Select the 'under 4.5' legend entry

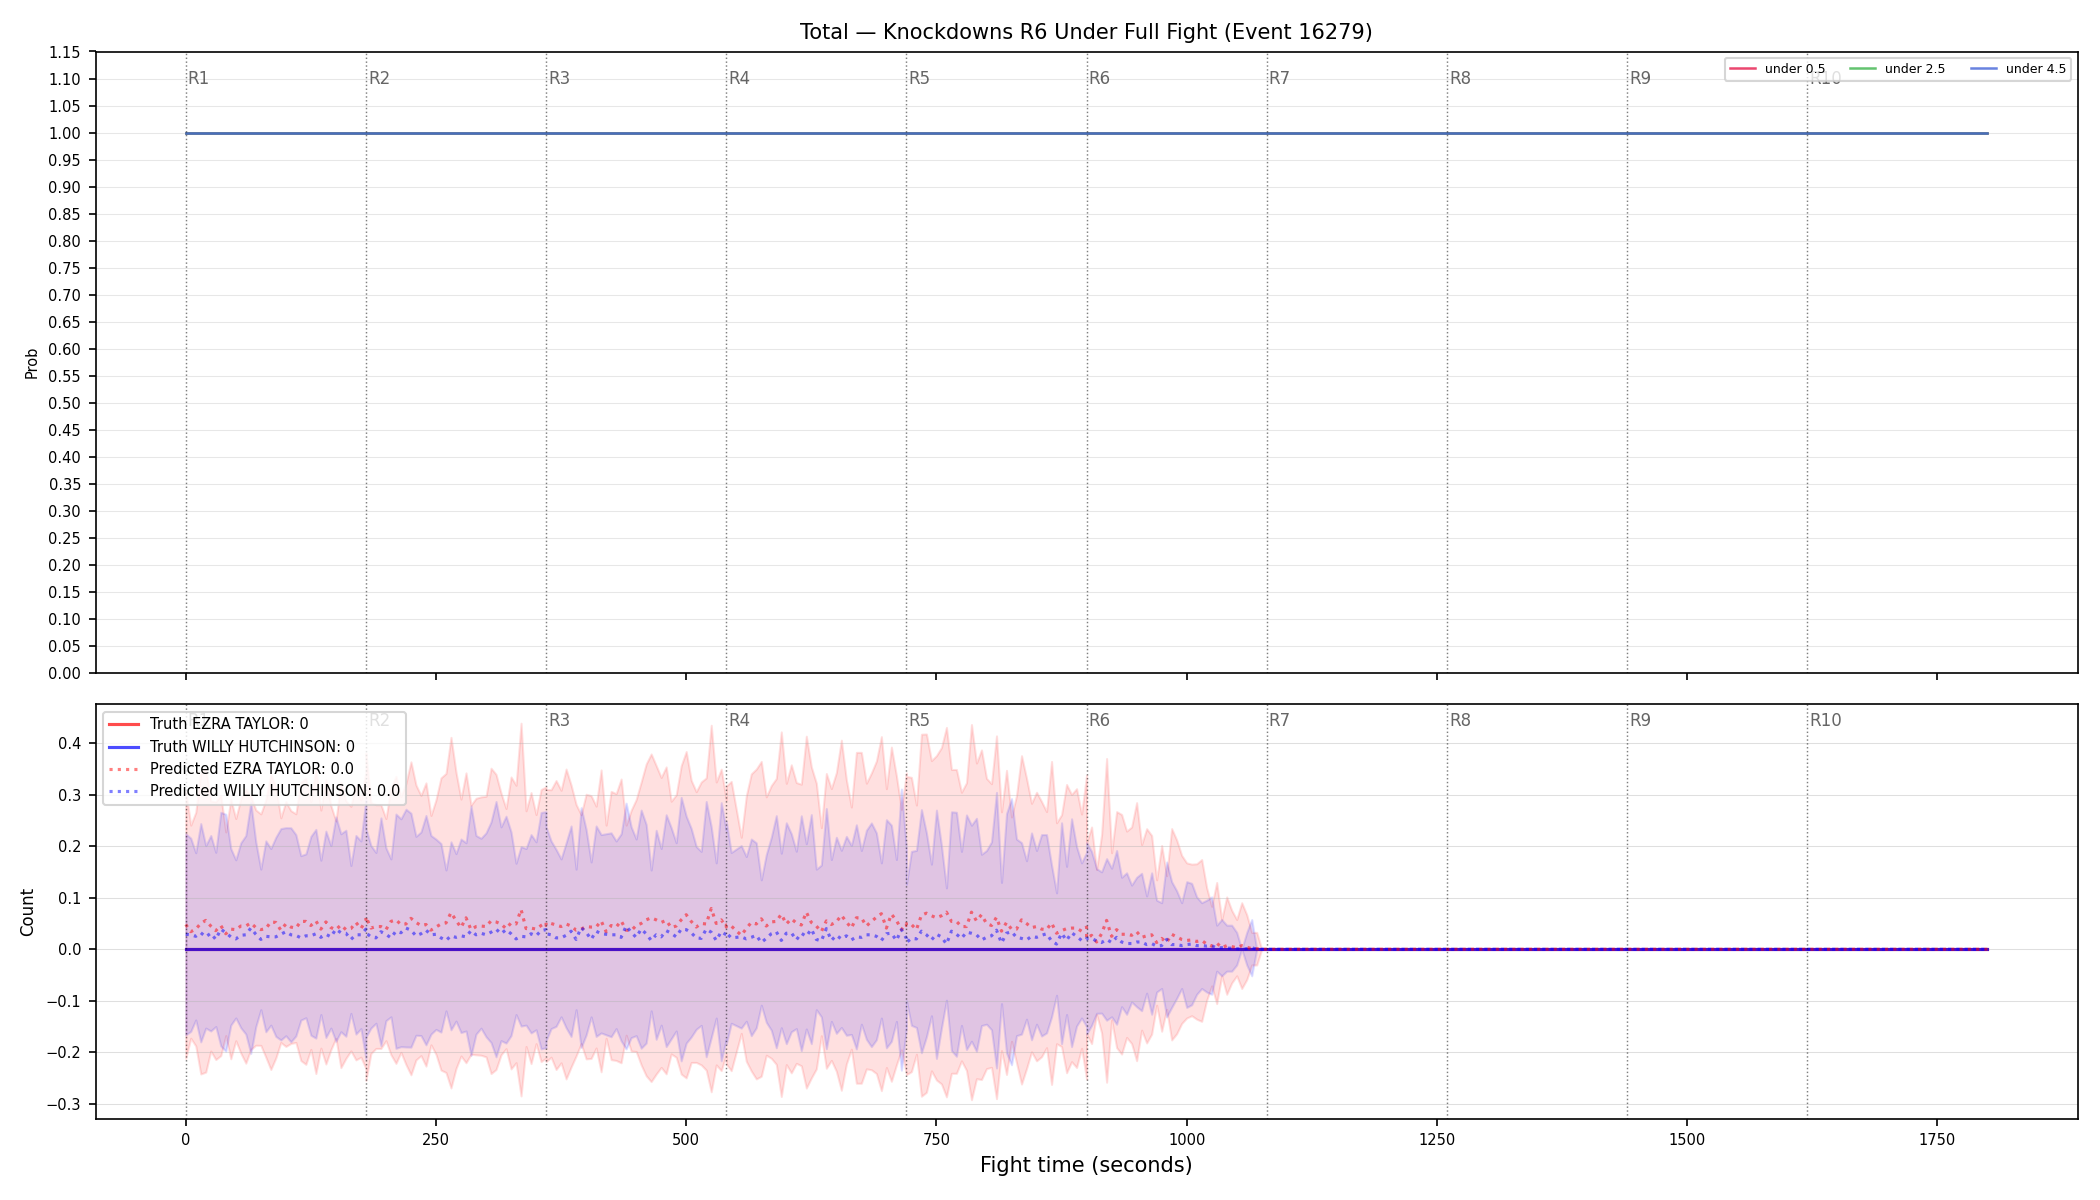2018,69
